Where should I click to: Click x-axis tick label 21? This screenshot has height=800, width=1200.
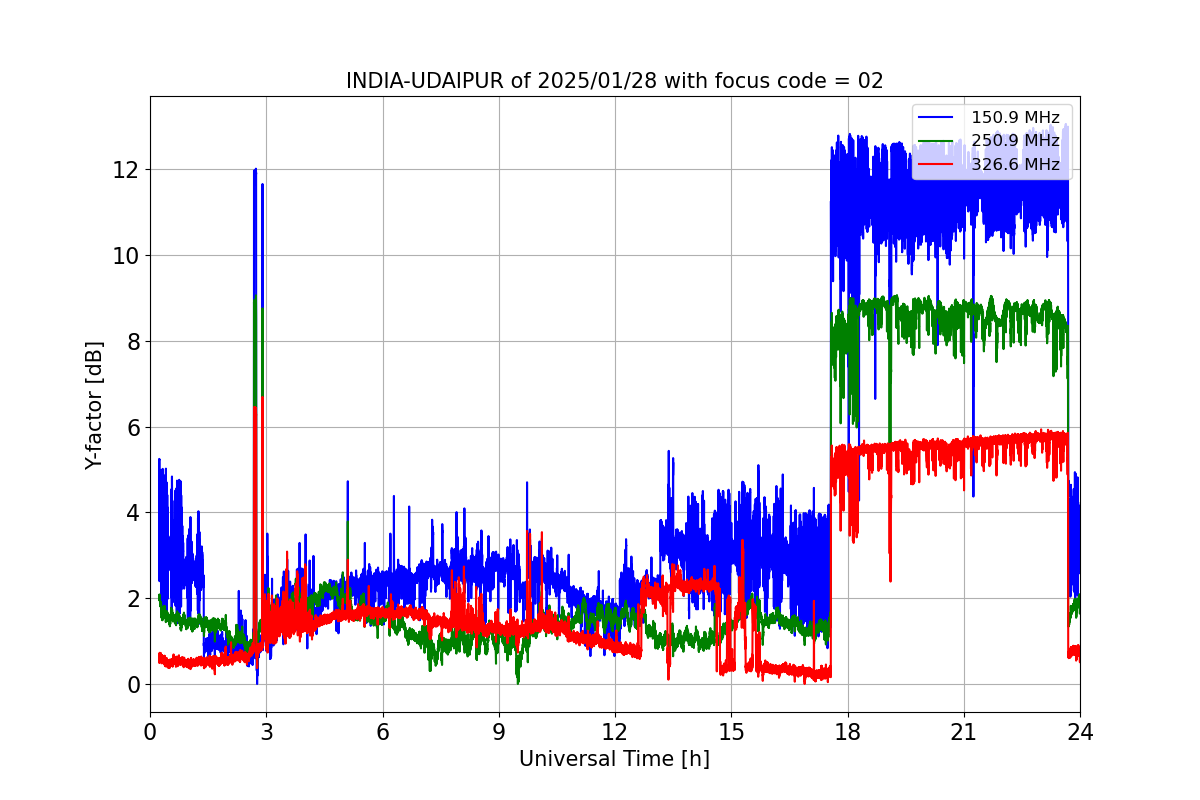[x=964, y=732]
